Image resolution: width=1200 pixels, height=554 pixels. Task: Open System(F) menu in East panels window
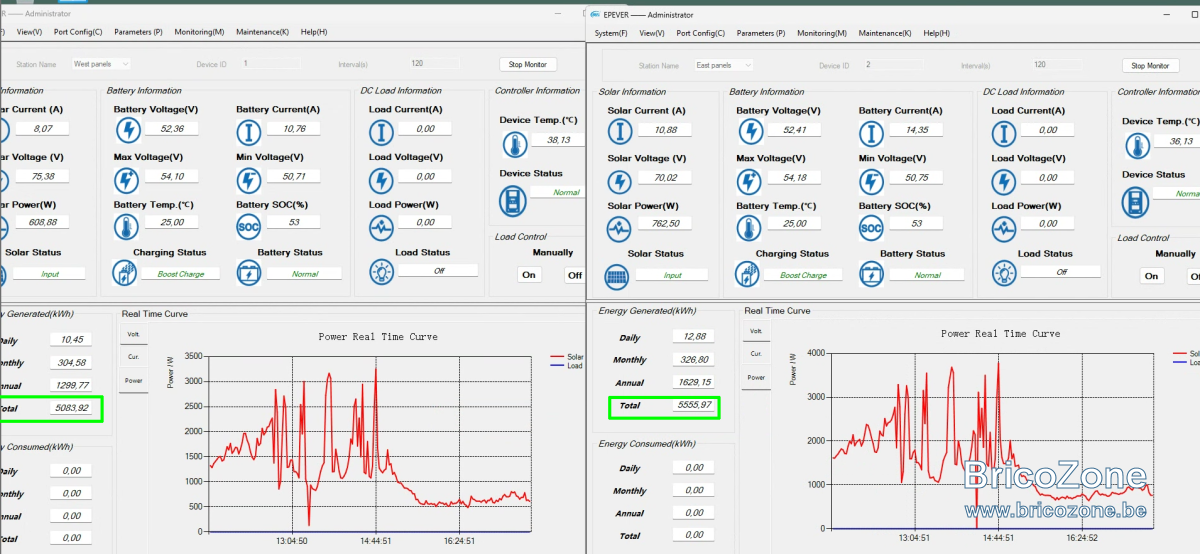click(x=611, y=33)
